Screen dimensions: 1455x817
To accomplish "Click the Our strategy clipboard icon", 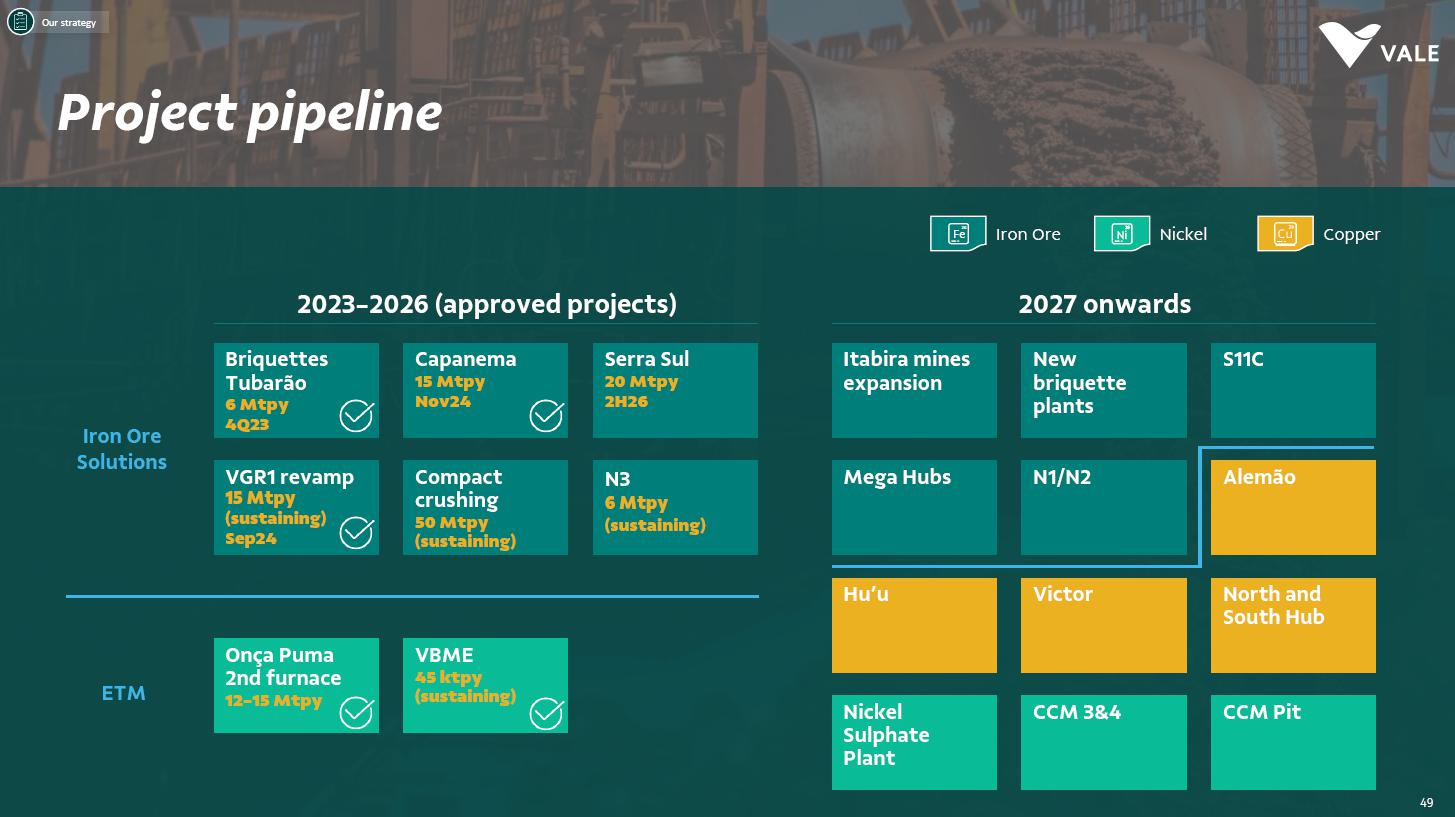I will (x=20, y=21).
